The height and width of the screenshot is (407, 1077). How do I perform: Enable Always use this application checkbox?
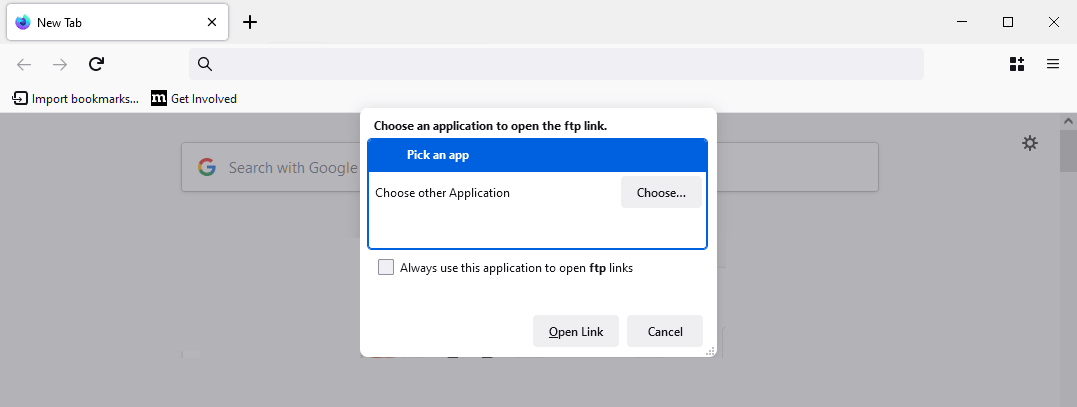386,267
